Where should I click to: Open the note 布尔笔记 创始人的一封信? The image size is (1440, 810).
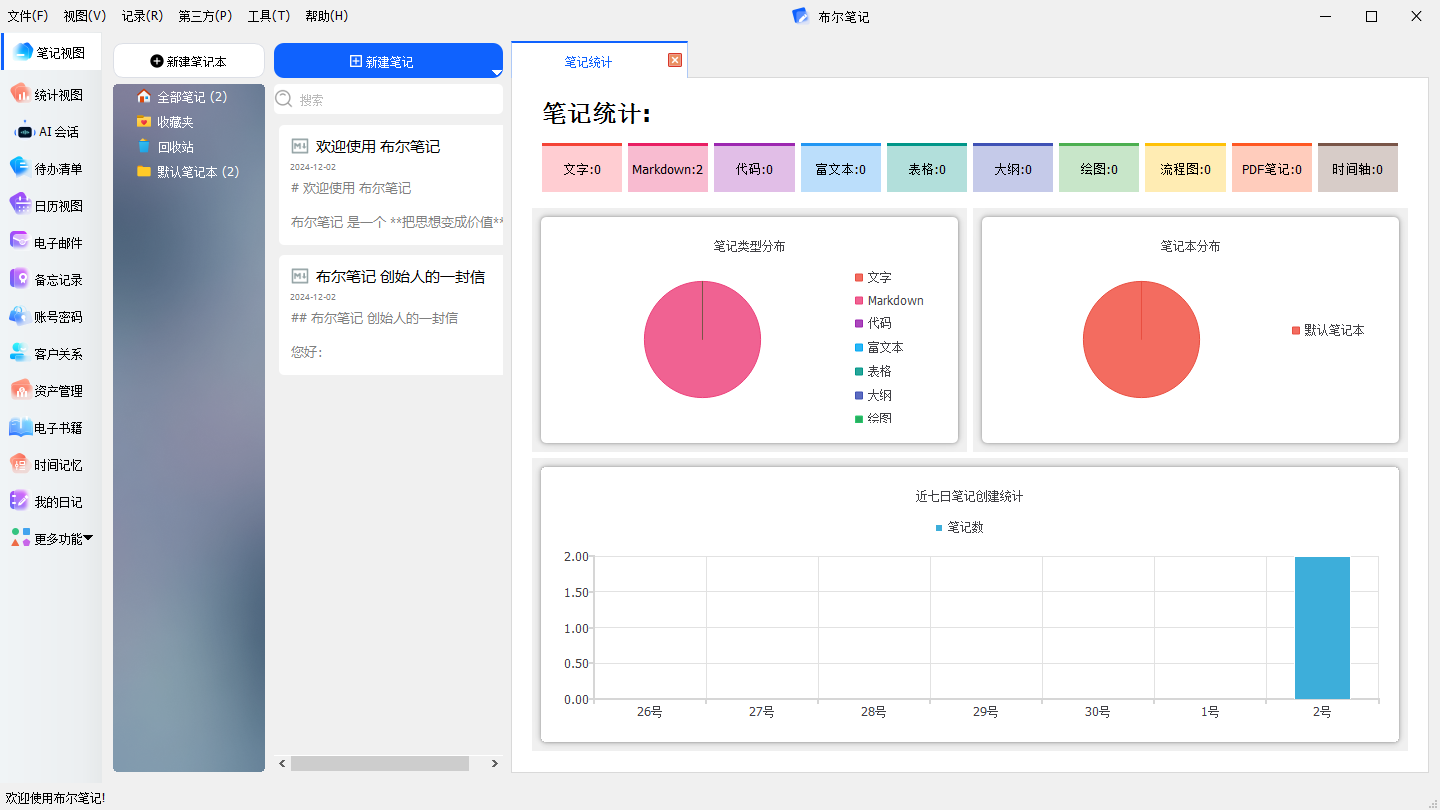click(x=391, y=315)
